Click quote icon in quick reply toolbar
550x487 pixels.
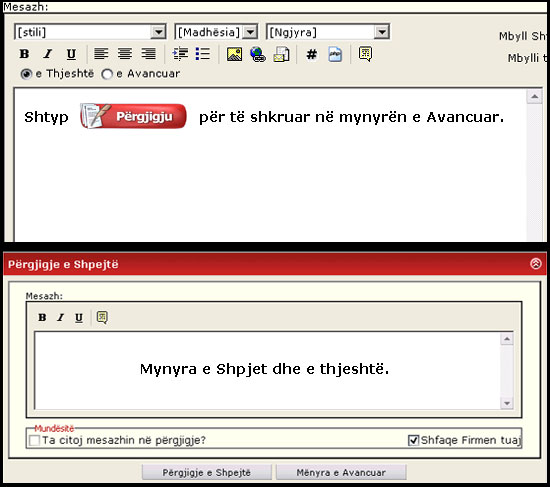tap(102, 318)
